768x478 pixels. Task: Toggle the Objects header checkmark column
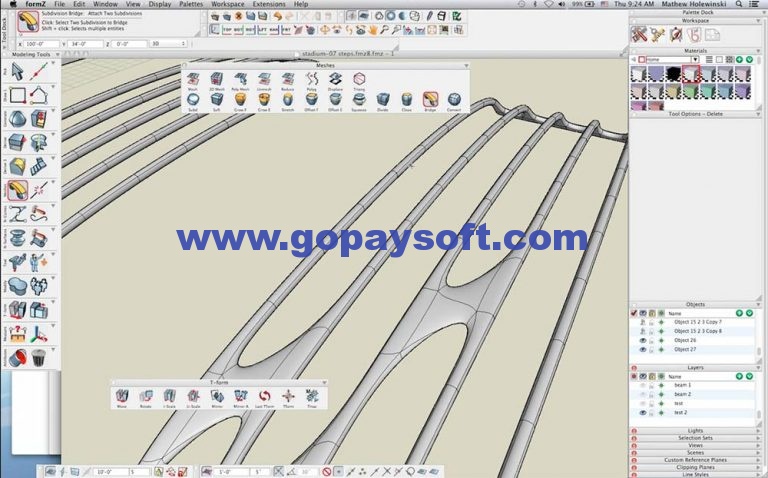[634, 313]
